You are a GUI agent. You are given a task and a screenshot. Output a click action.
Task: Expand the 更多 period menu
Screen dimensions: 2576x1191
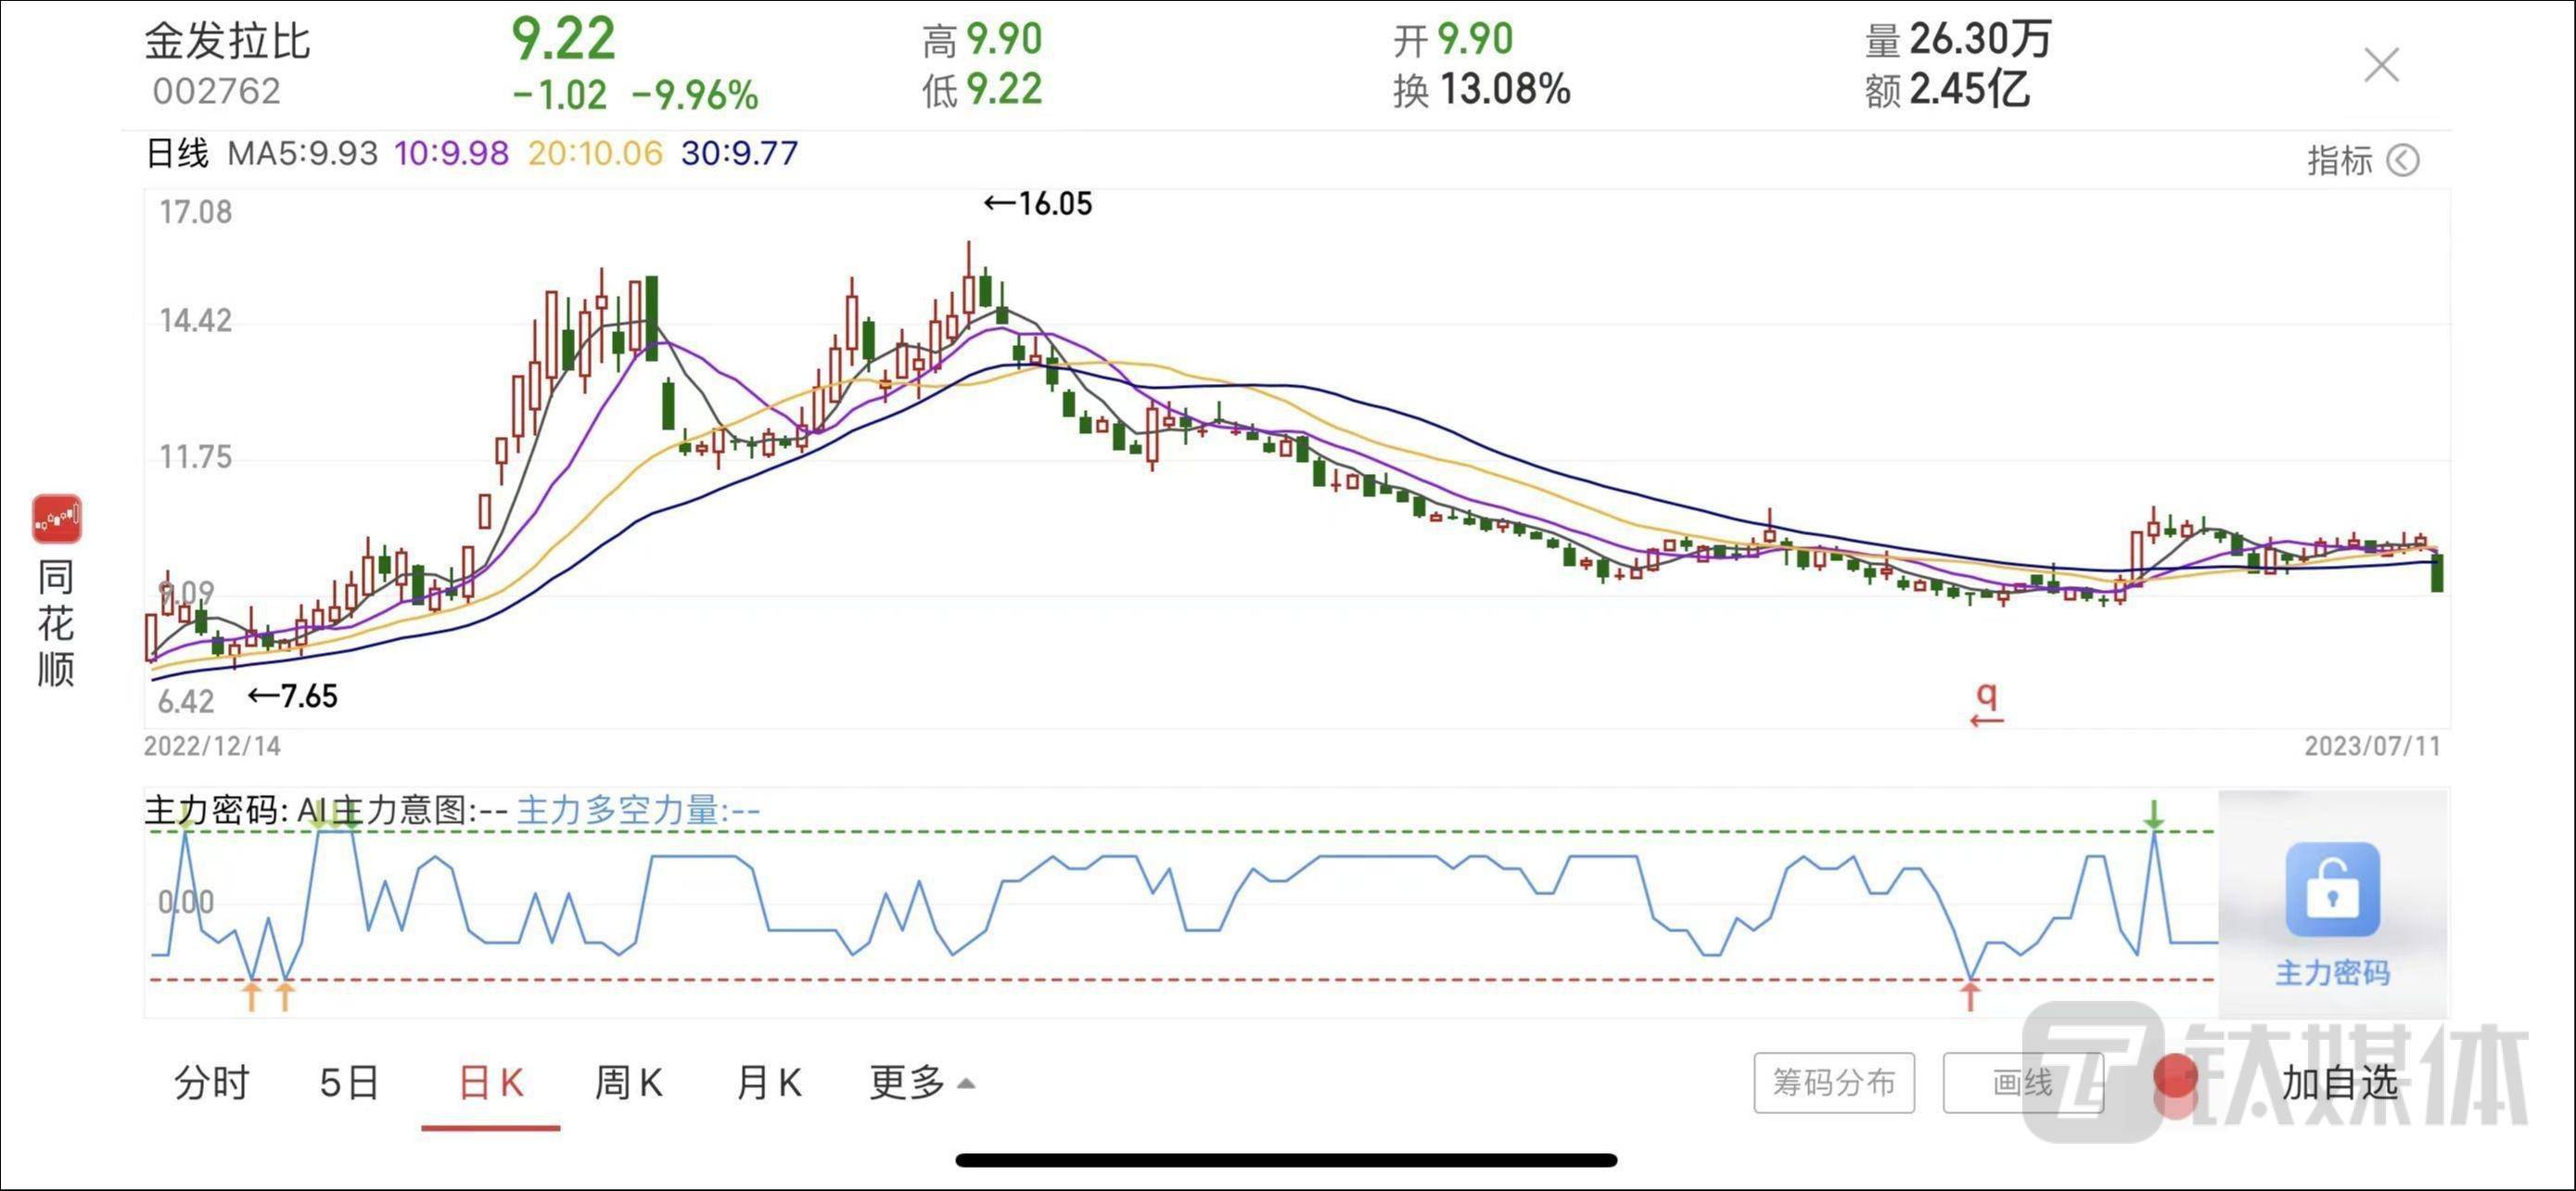[x=920, y=1082]
